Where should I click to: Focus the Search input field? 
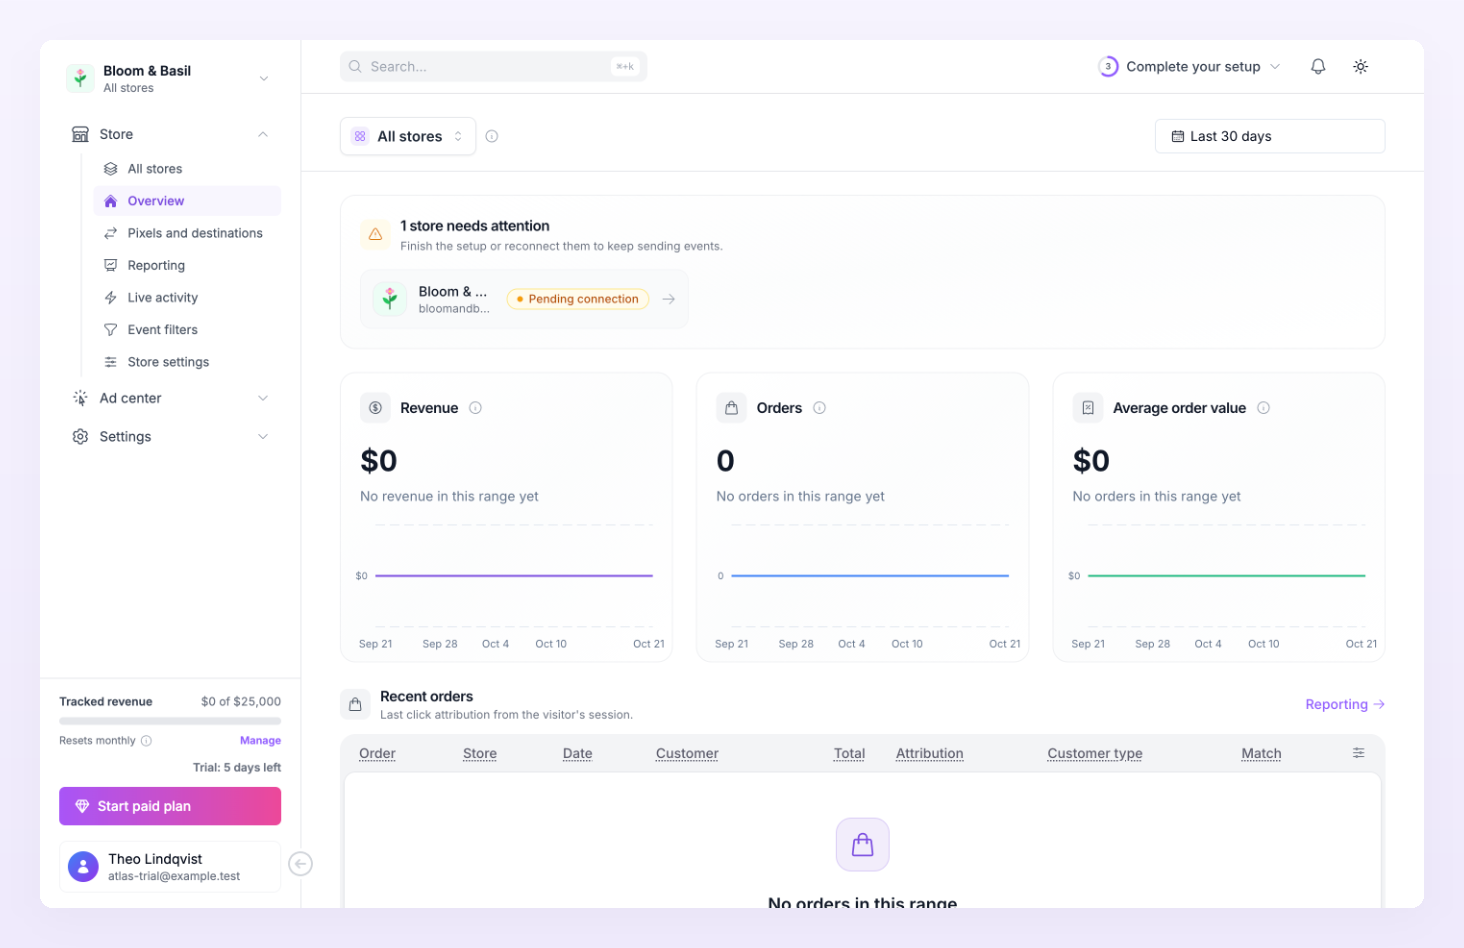[493, 67]
